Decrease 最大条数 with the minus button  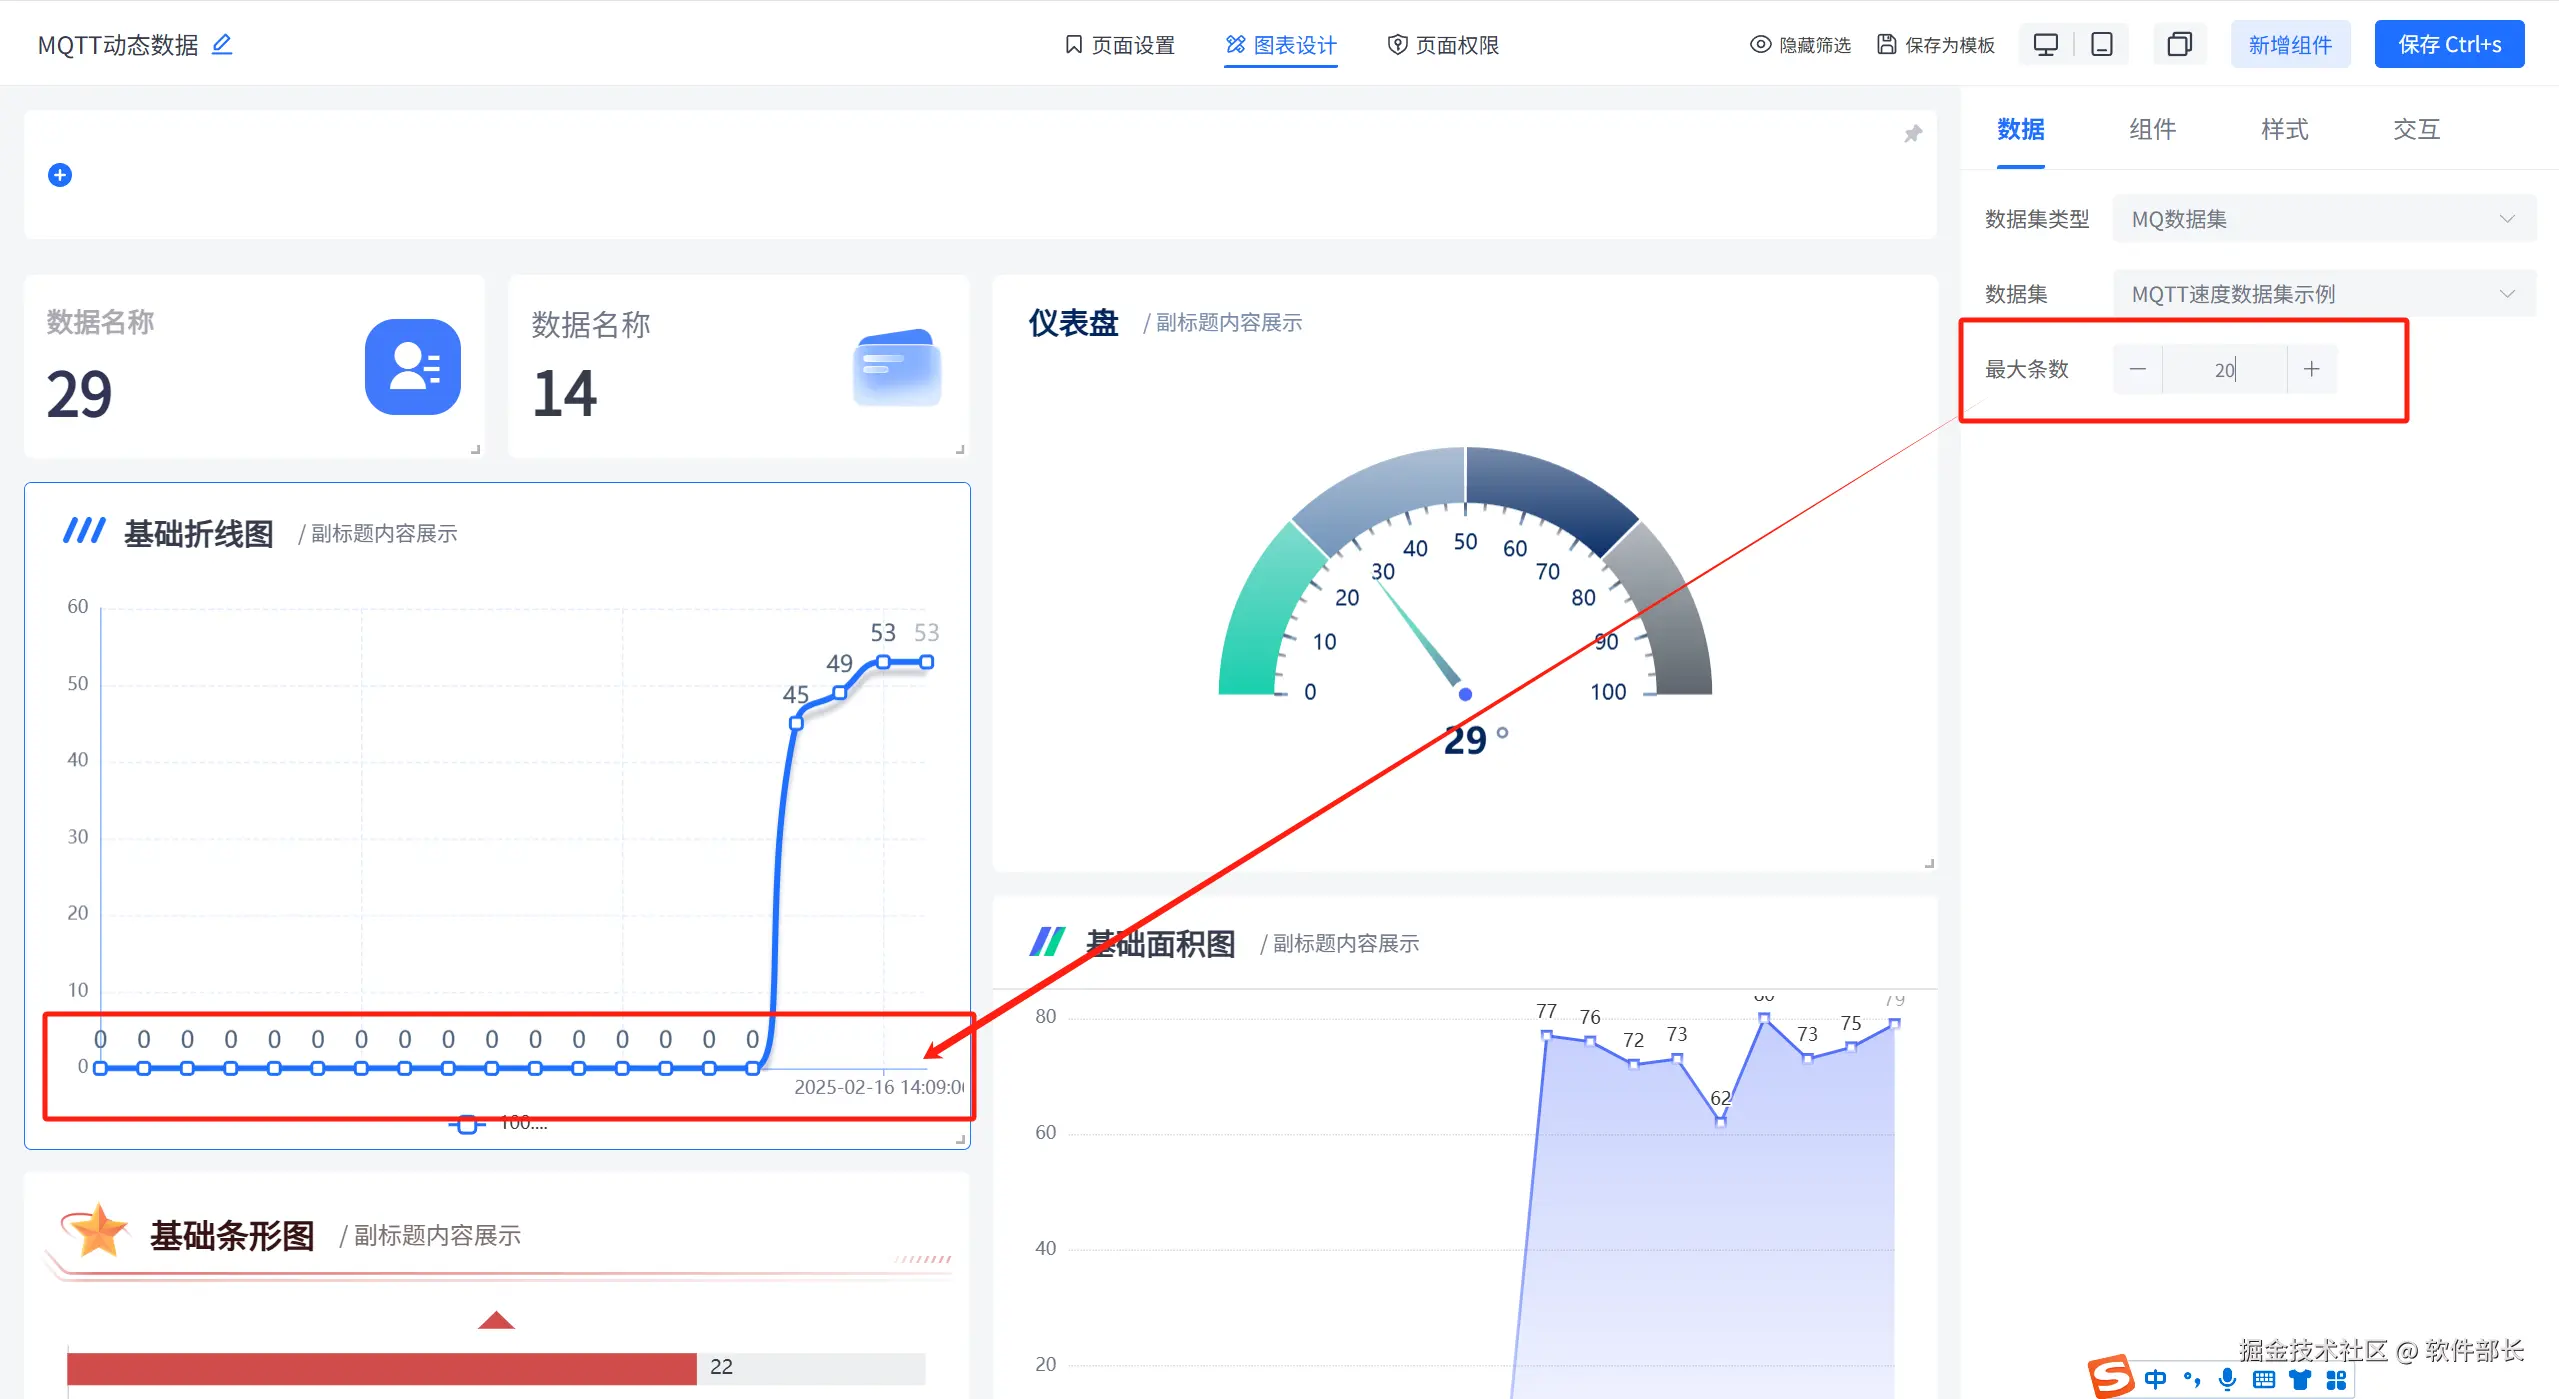[x=2137, y=369]
